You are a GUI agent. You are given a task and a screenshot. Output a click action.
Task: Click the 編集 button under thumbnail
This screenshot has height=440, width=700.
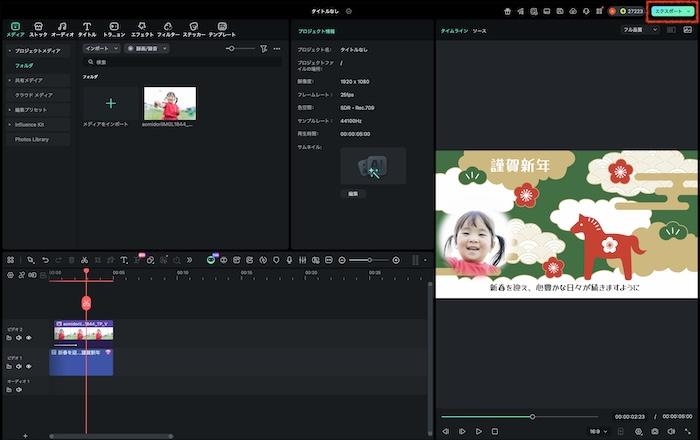(x=353, y=194)
